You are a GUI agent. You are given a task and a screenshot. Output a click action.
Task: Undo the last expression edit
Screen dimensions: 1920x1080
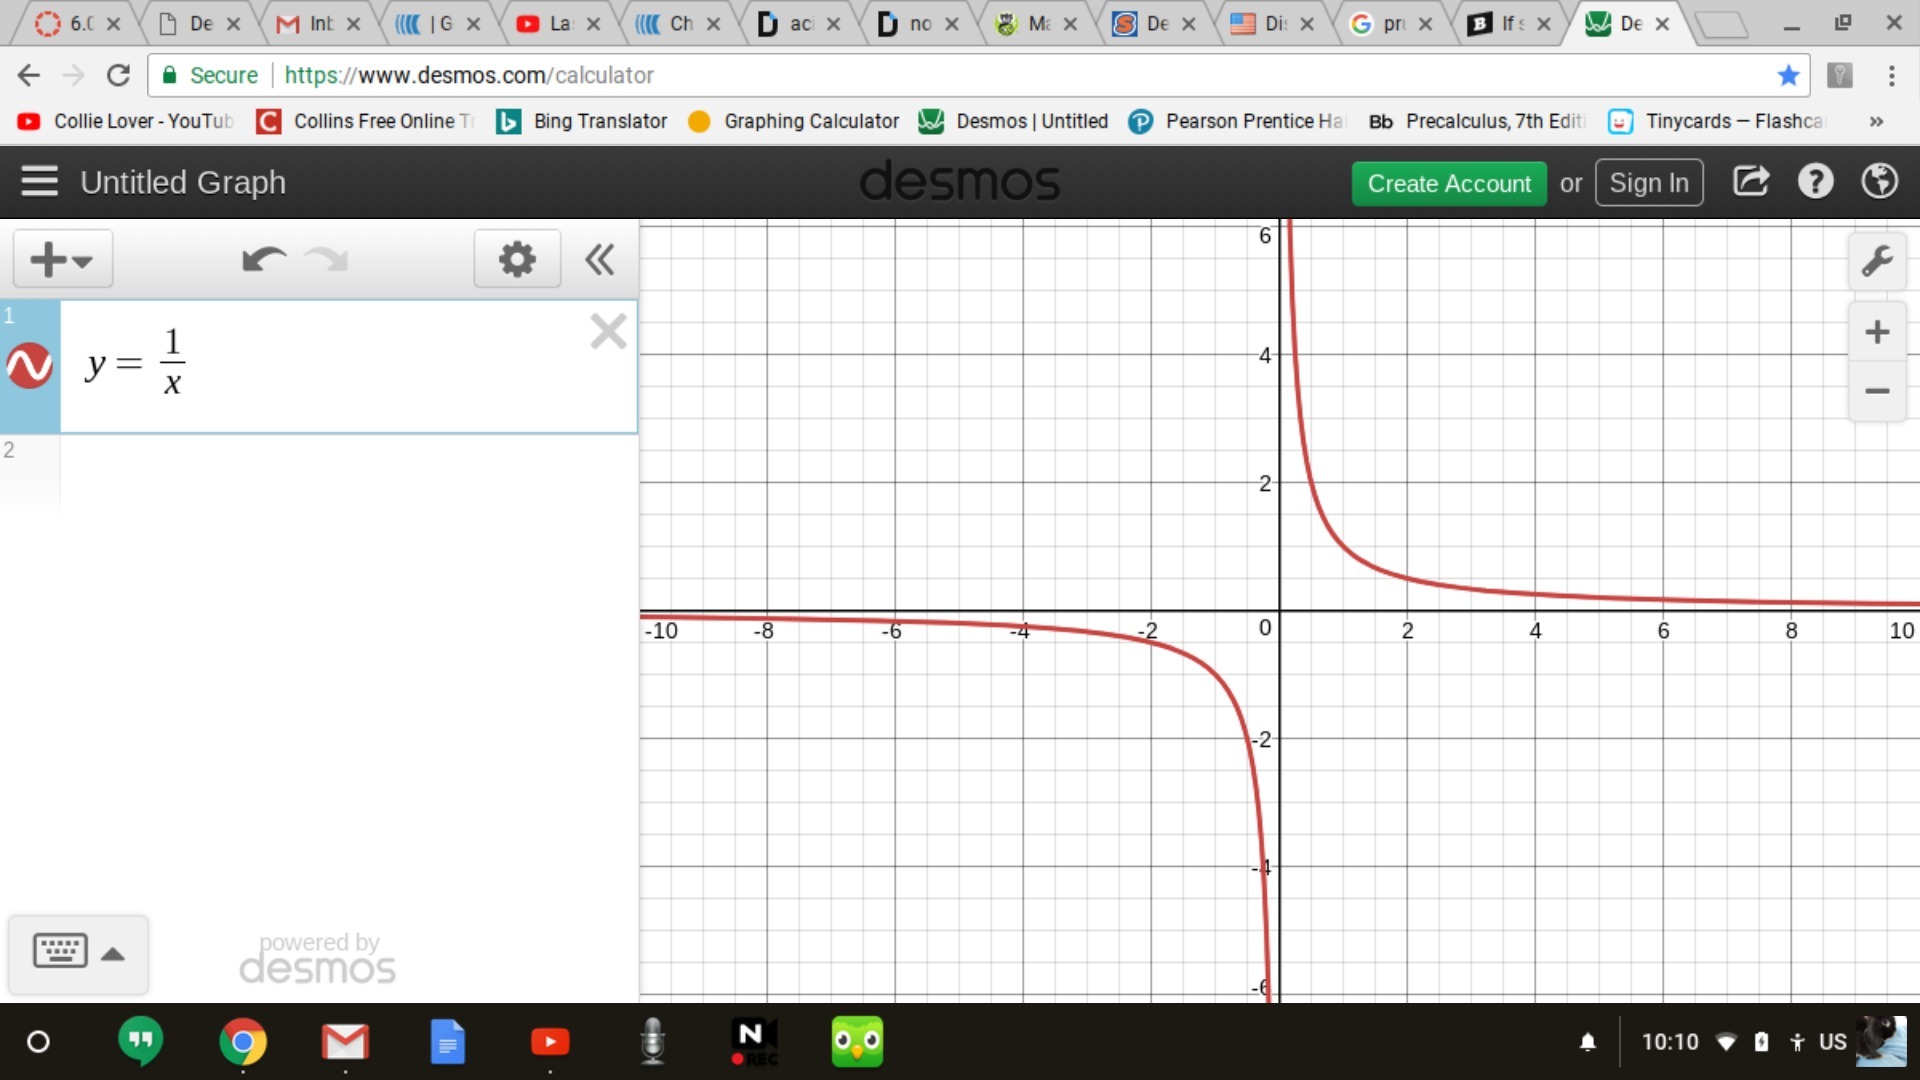click(264, 260)
